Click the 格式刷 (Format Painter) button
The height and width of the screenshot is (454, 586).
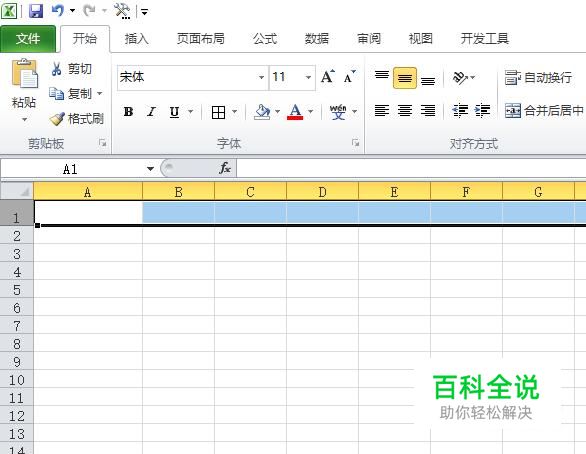pyautogui.click(x=77, y=119)
